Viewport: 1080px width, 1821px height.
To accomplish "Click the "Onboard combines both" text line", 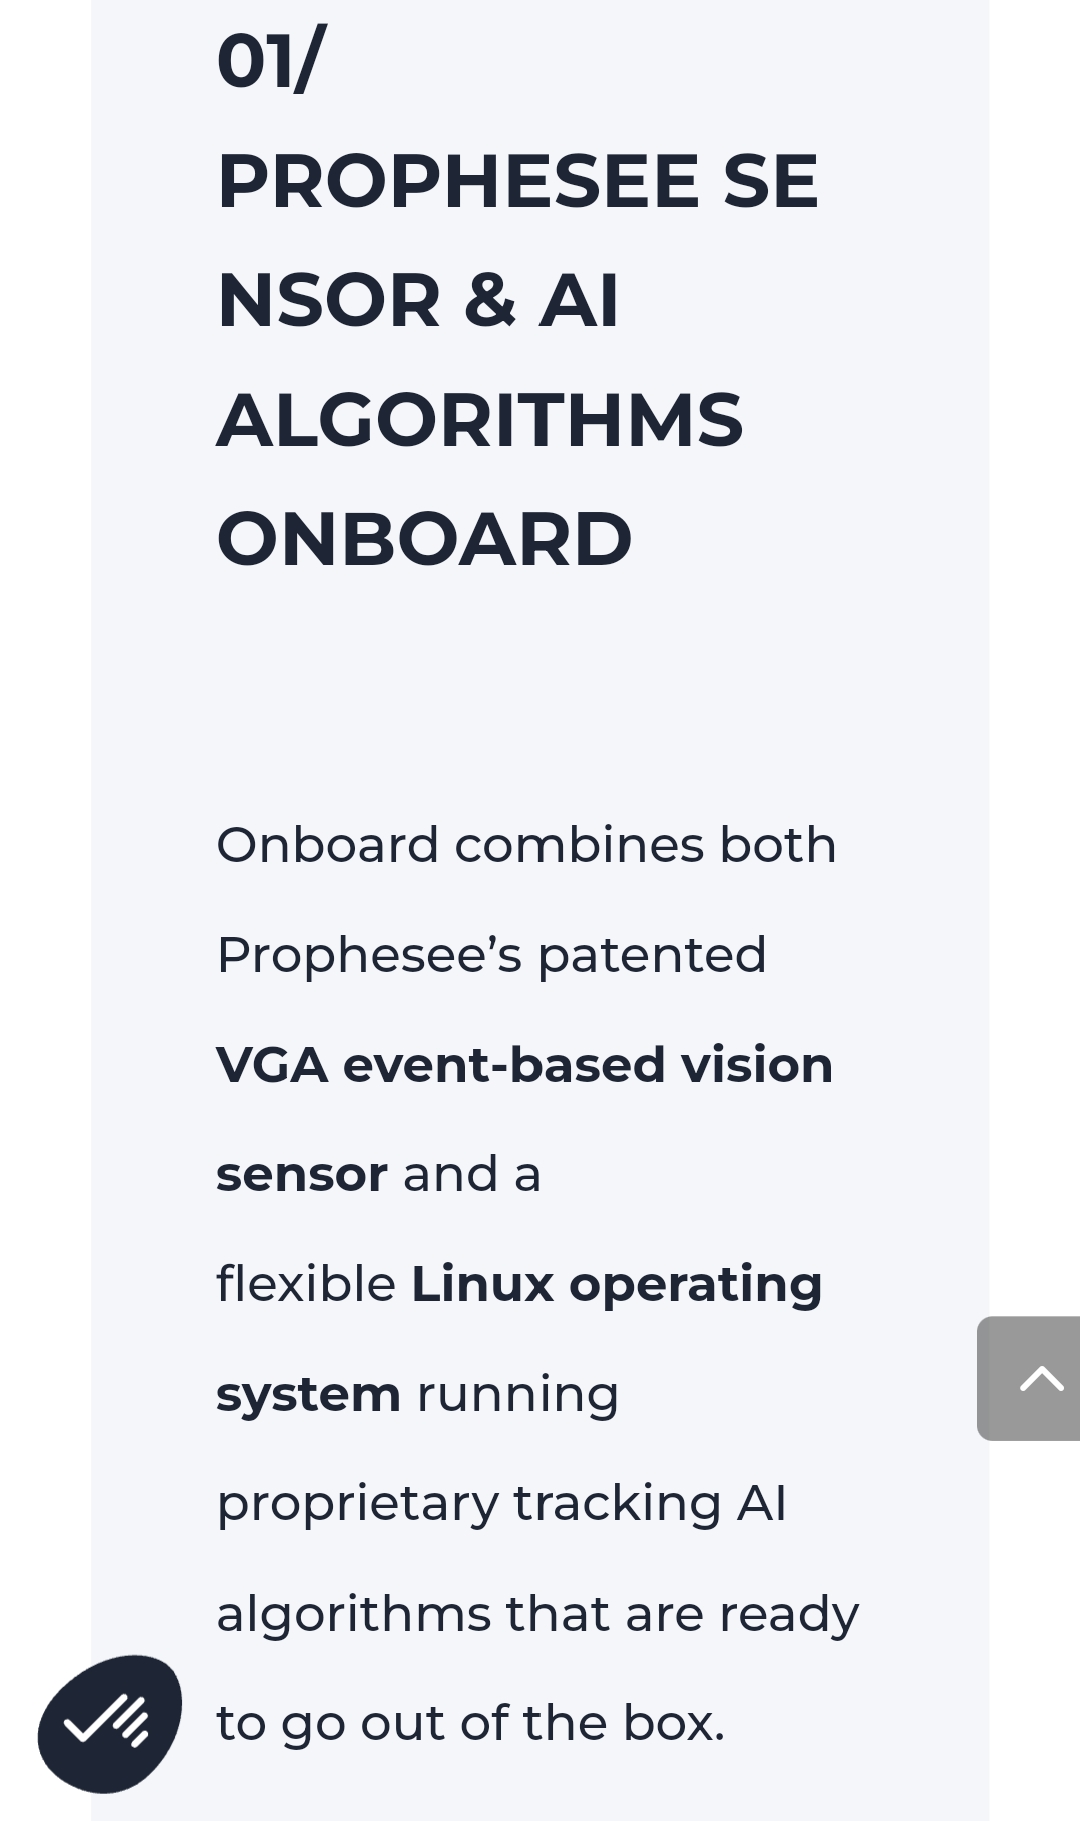I will pos(526,845).
